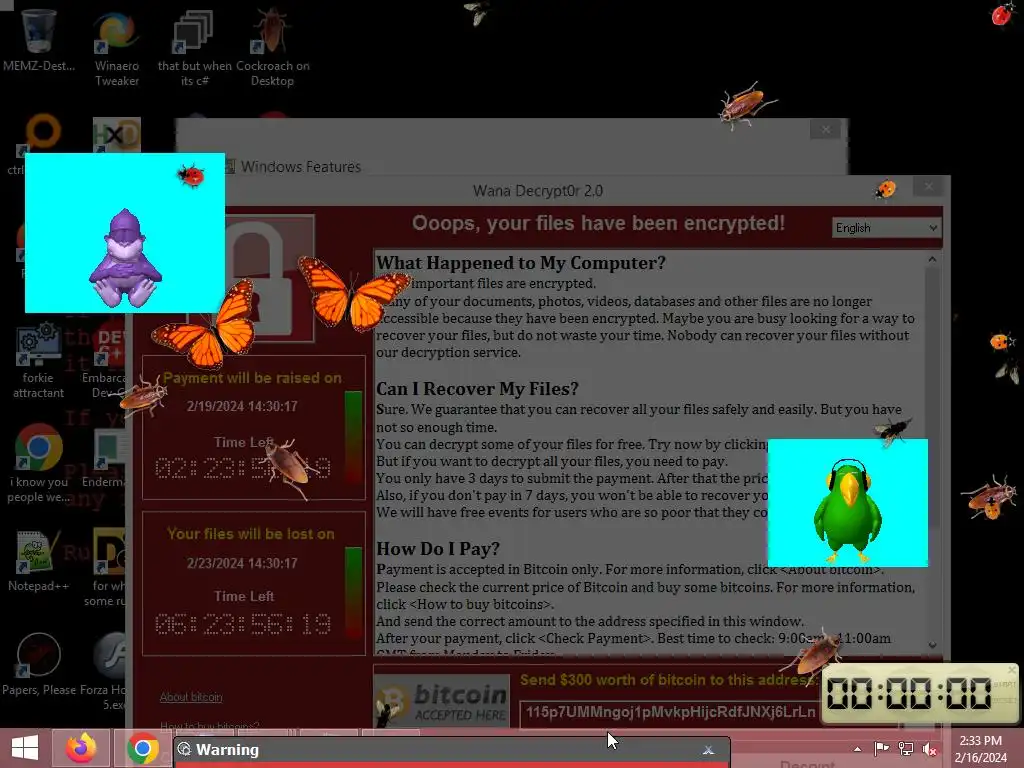1024x768 pixels.
Task: Open Action Center flag icon
Action: point(882,748)
